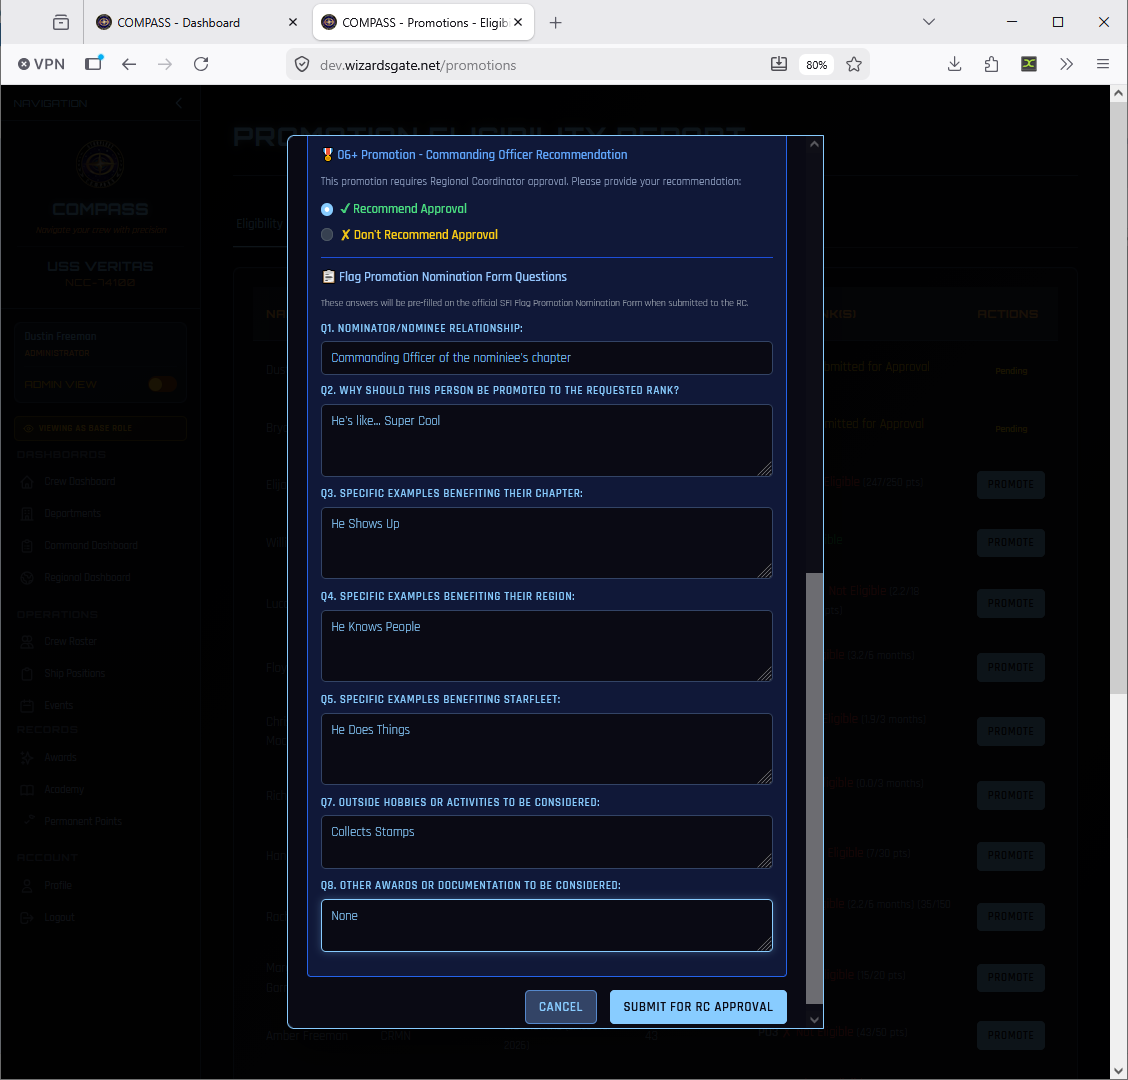Click the Ship Positions clipboard icon
Viewport: 1128px width, 1080px height.
coord(27,673)
